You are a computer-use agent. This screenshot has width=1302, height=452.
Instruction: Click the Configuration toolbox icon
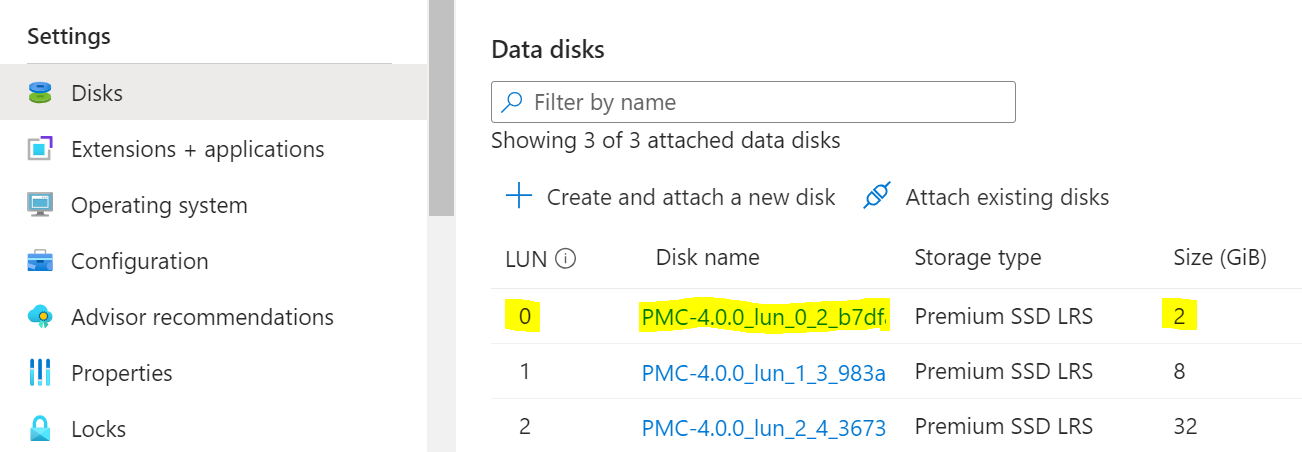point(39,261)
